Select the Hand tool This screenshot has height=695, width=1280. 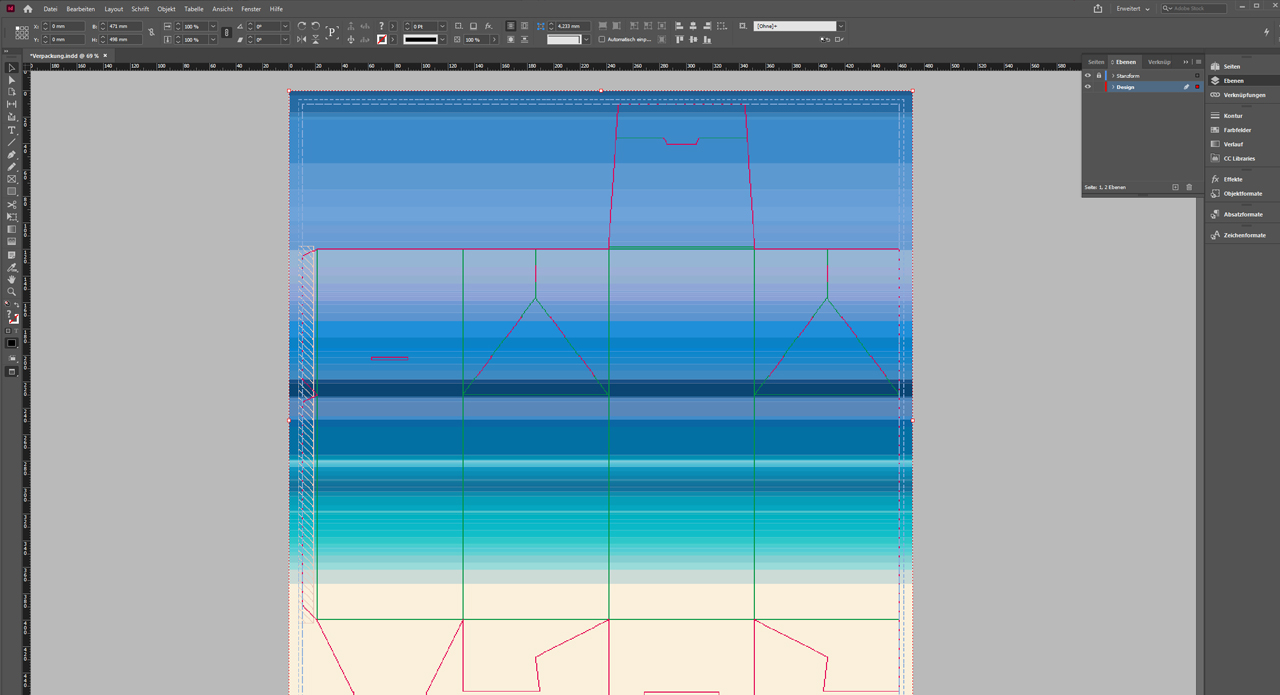pyautogui.click(x=12, y=280)
